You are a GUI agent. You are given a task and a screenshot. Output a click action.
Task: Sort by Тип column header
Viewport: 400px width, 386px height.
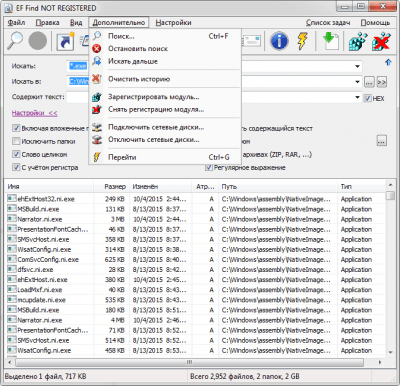(361, 187)
